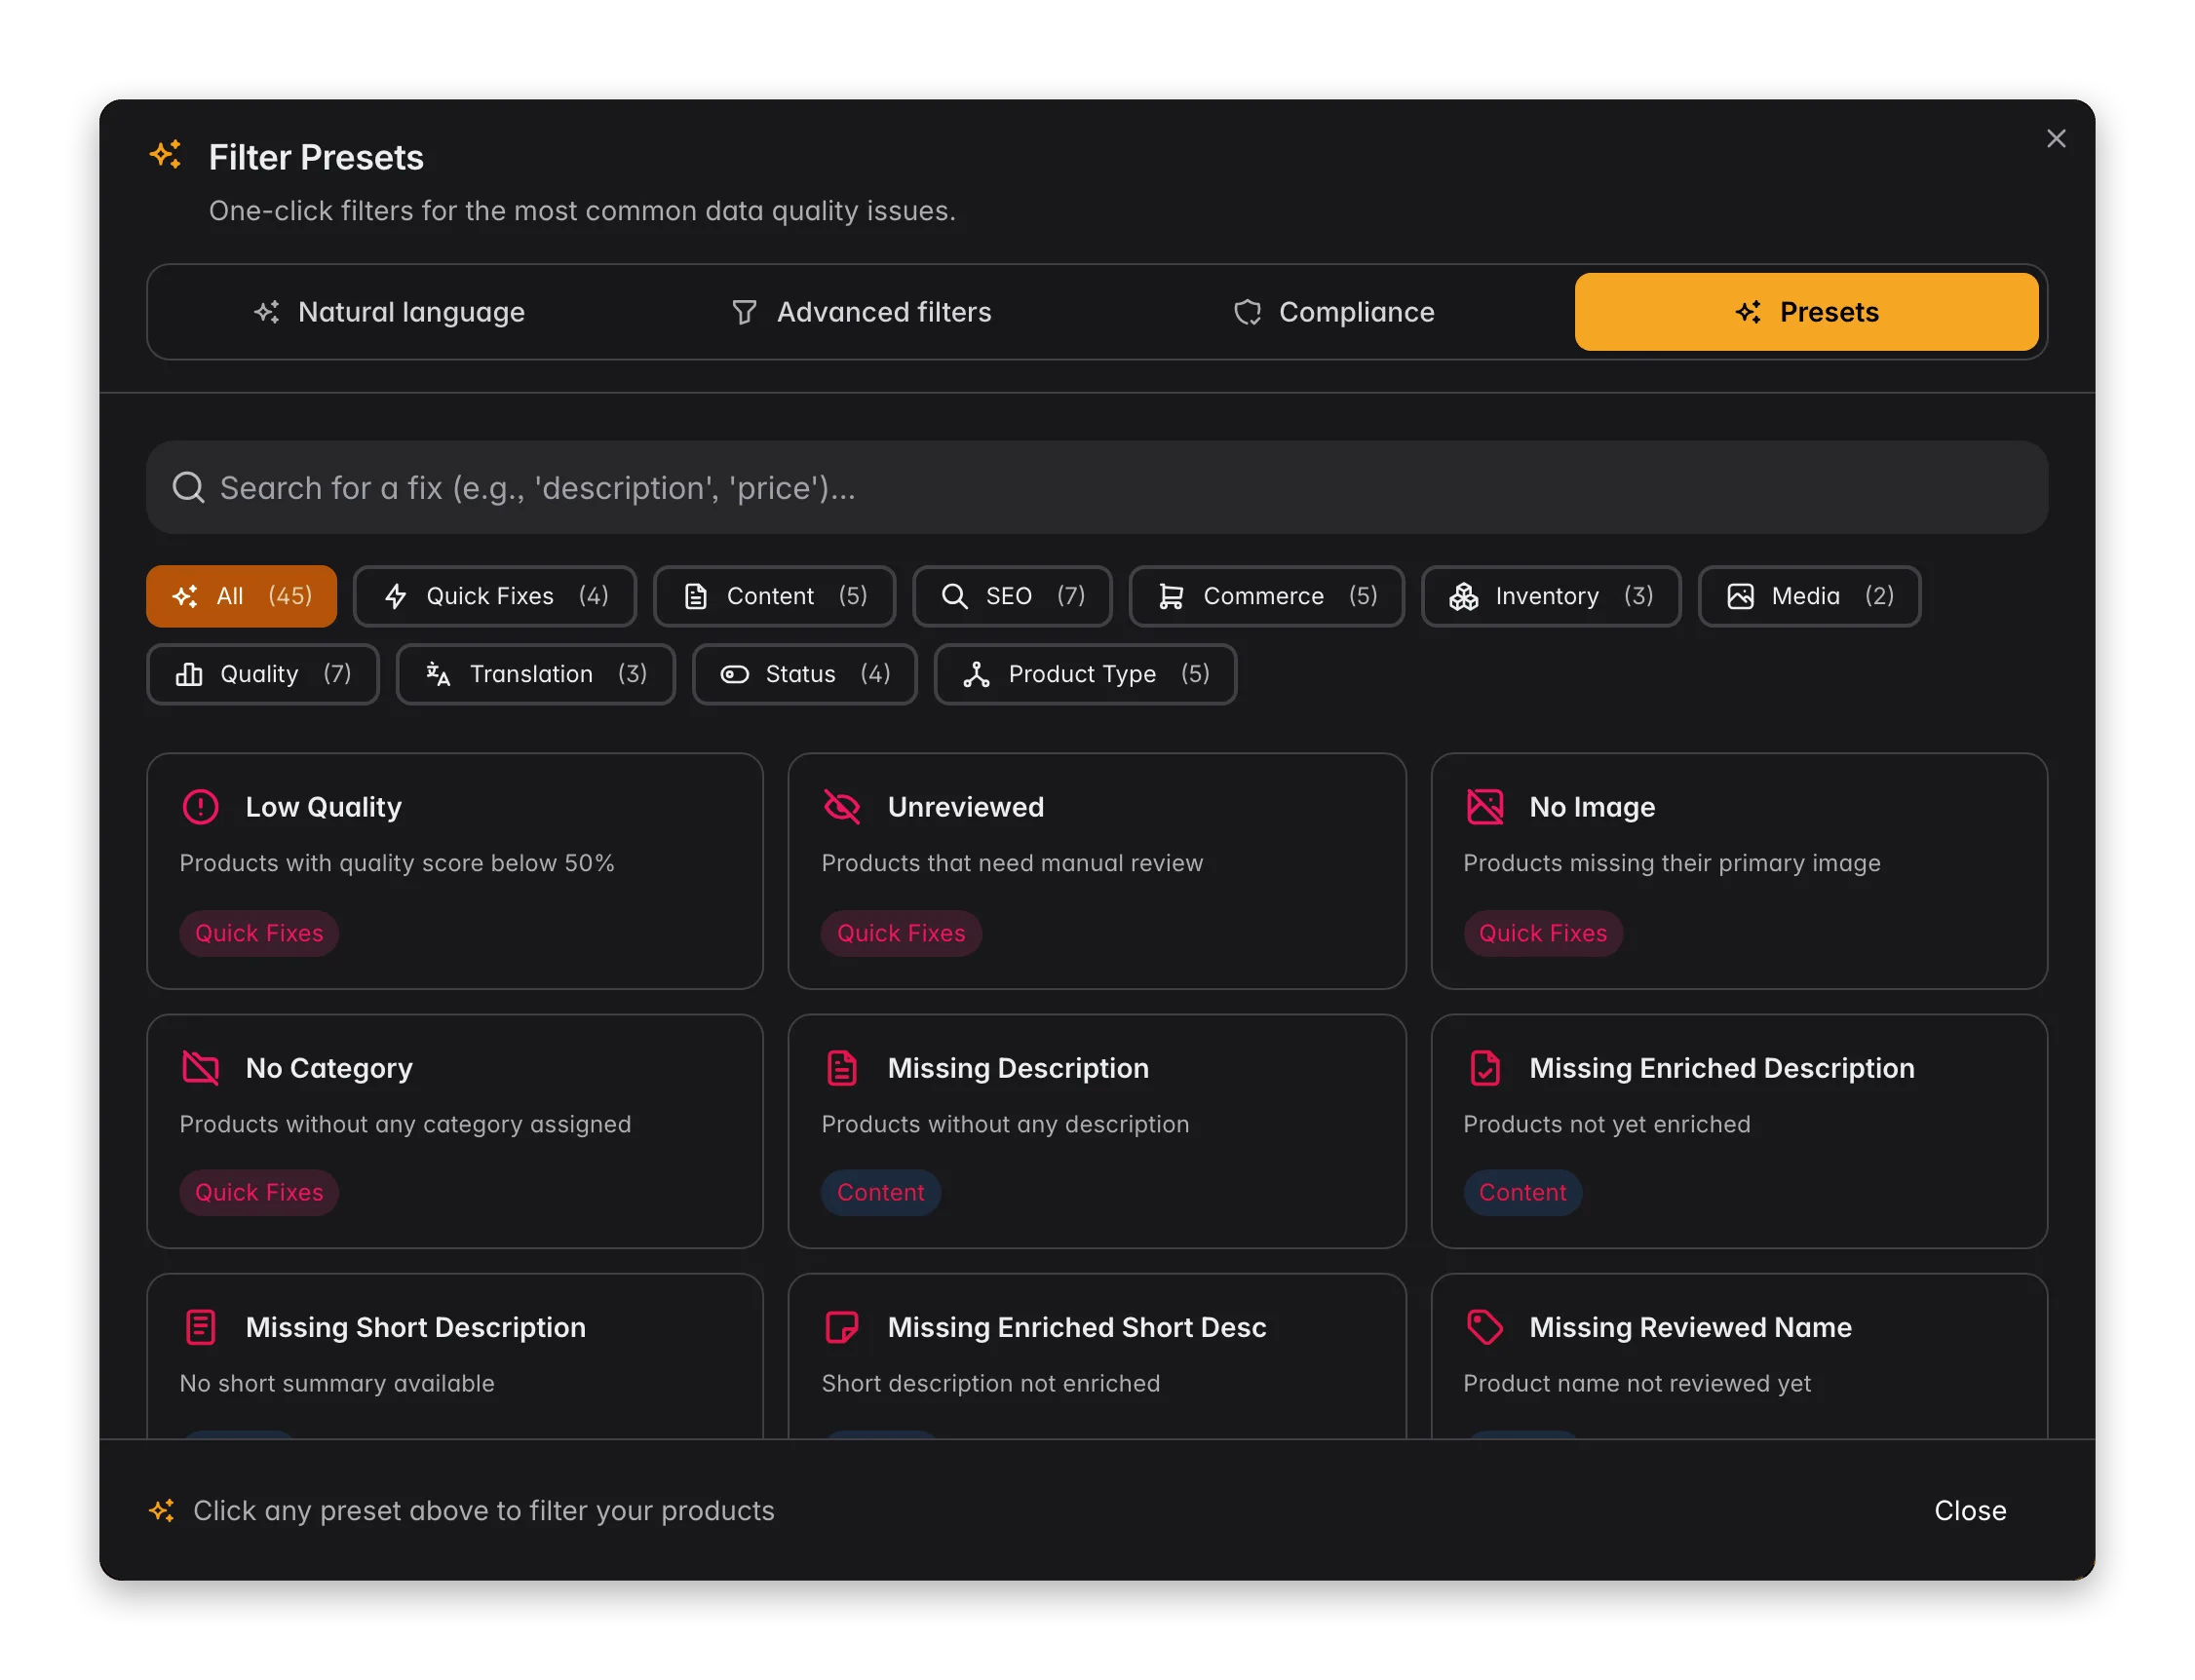Click the sticky note icon on Missing Enriched Short Desc
Image resolution: width=2195 pixels, height=1680 pixels.
pos(842,1327)
